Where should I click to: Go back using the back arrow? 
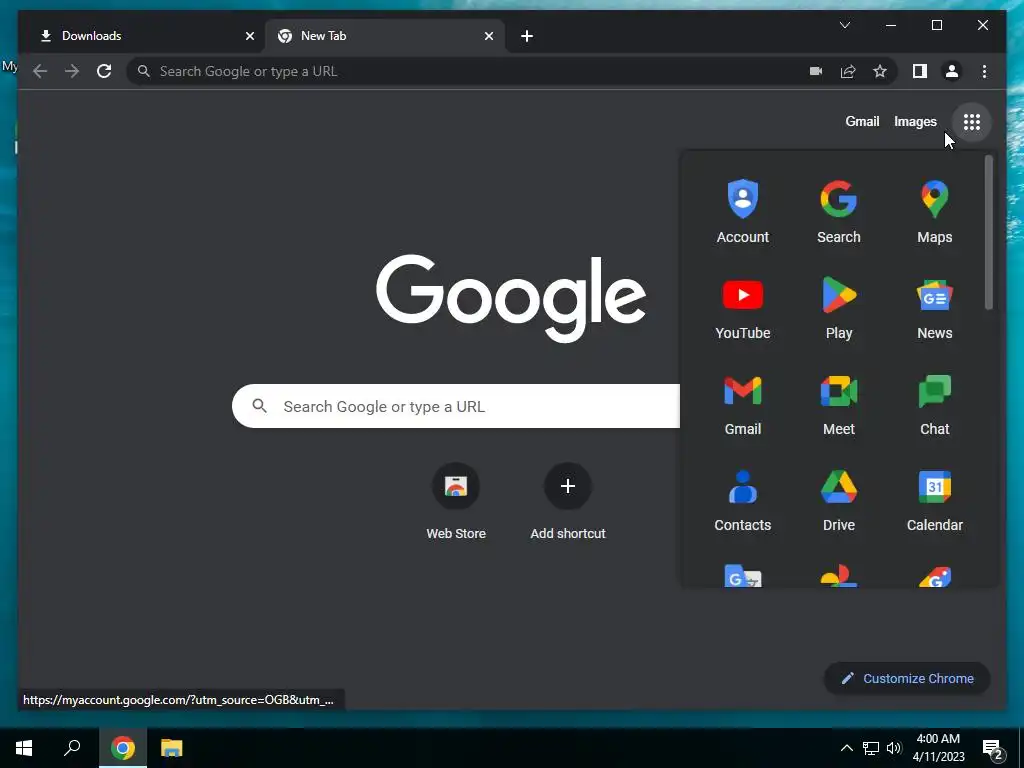[40, 71]
